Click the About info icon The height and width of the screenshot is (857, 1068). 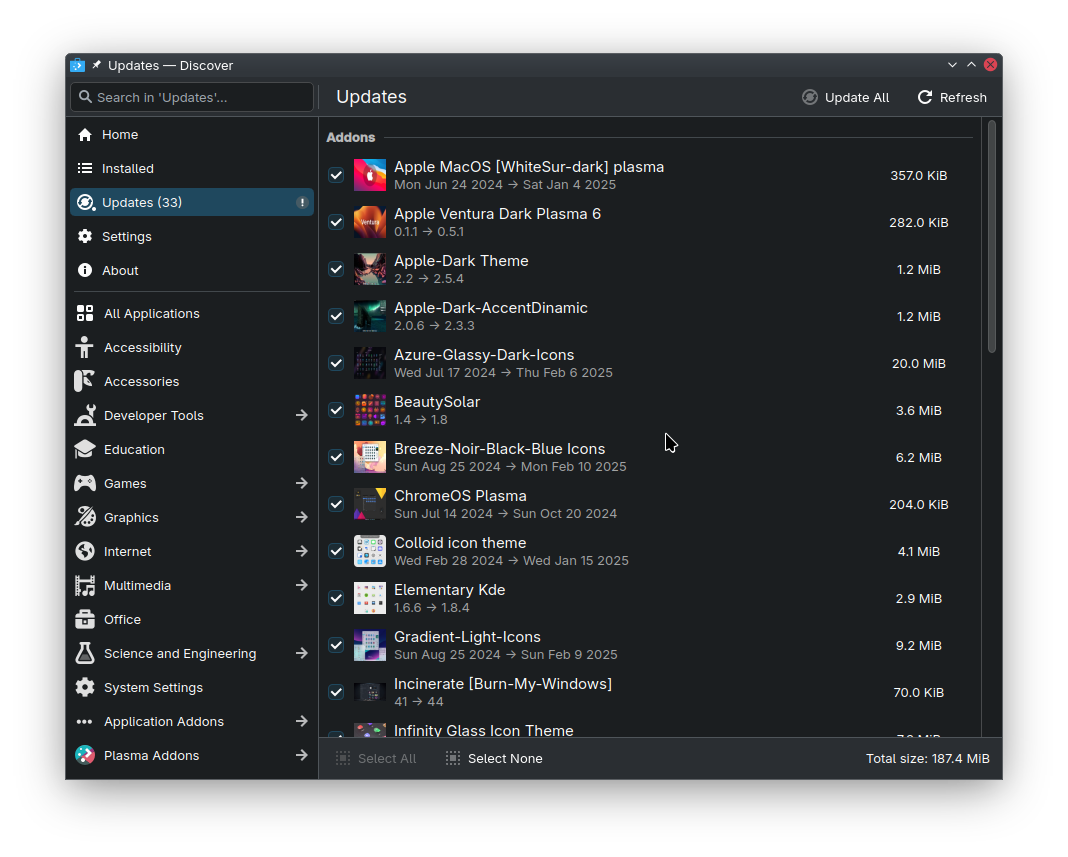(x=85, y=270)
